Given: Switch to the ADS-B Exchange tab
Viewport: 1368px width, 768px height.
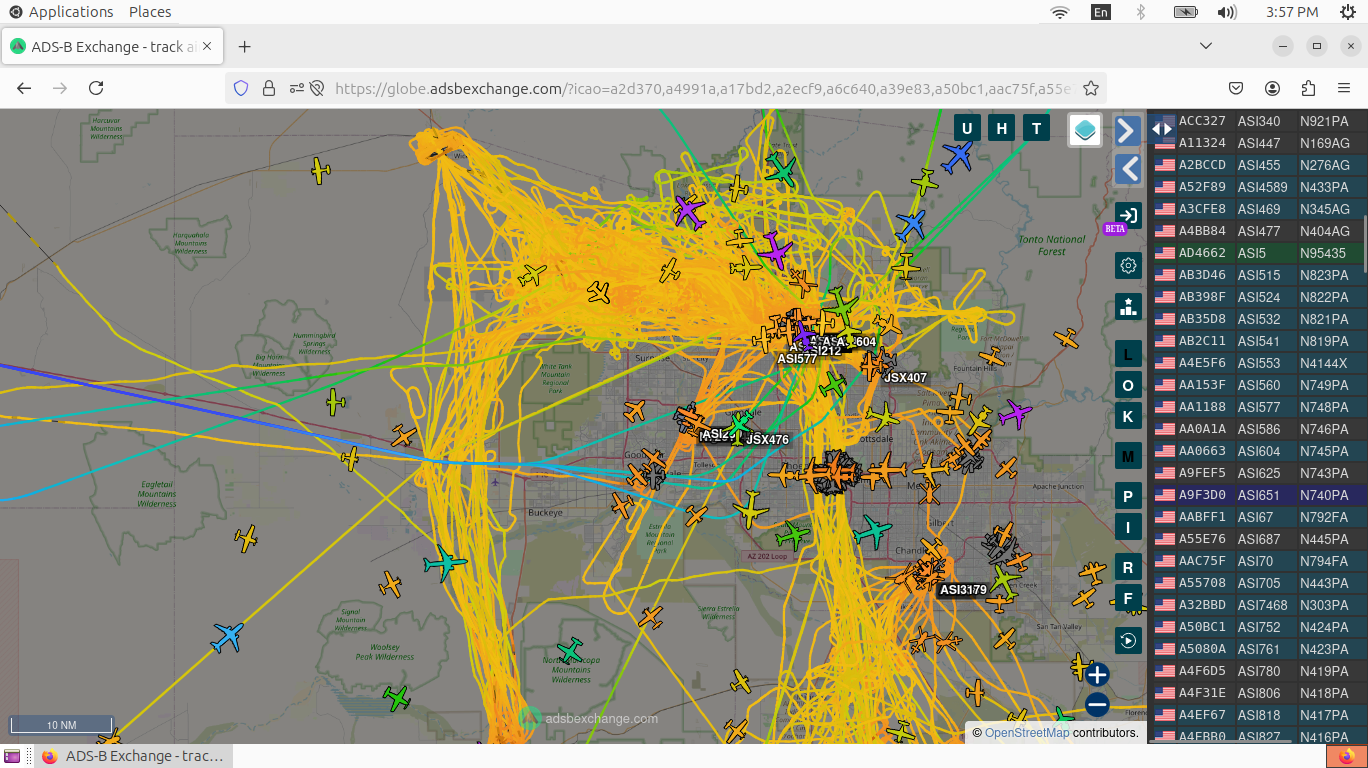Looking at the screenshot, I should [x=114, y=47].
